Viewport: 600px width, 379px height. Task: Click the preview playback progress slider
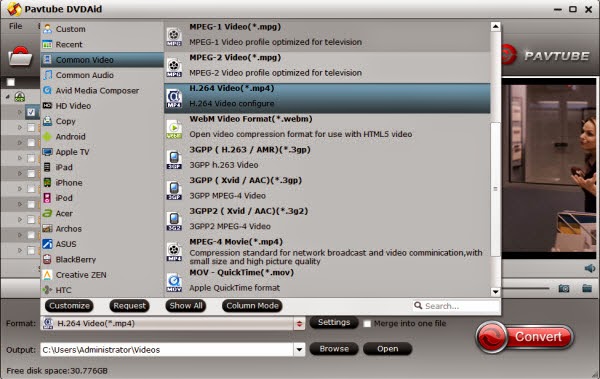(526, 288)
